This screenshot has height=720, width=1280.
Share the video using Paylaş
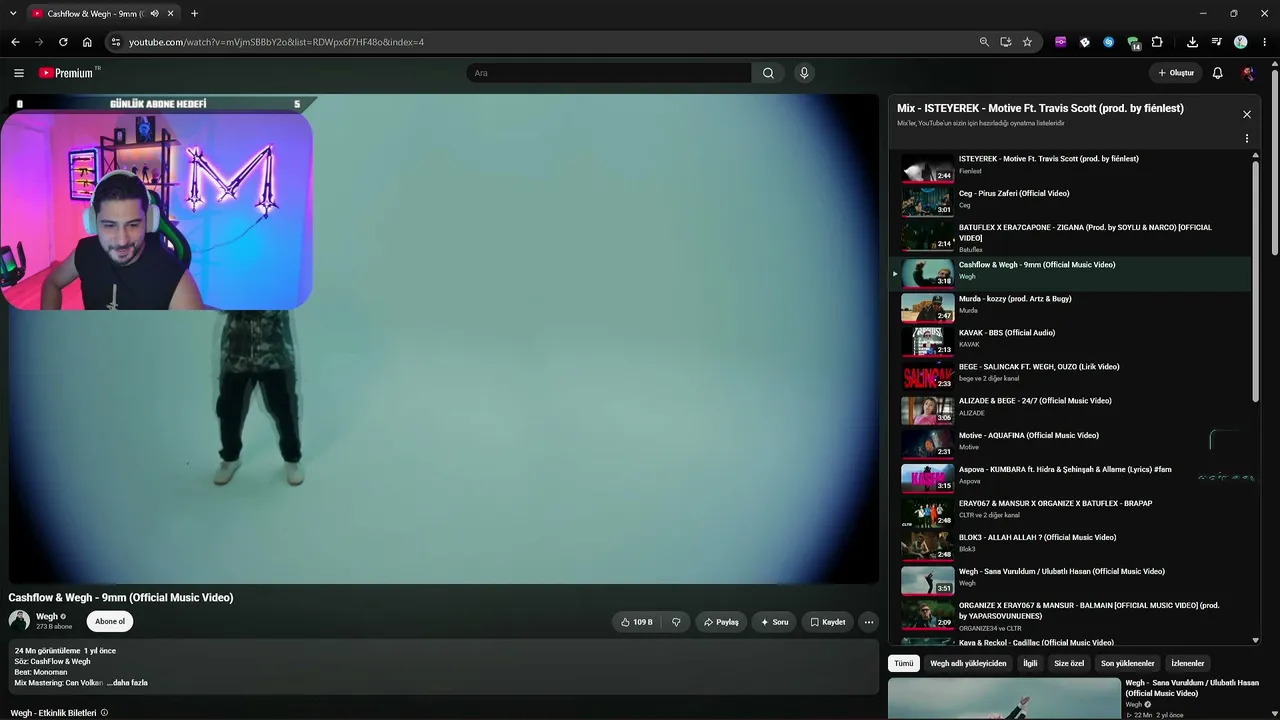tap(720, 622)
